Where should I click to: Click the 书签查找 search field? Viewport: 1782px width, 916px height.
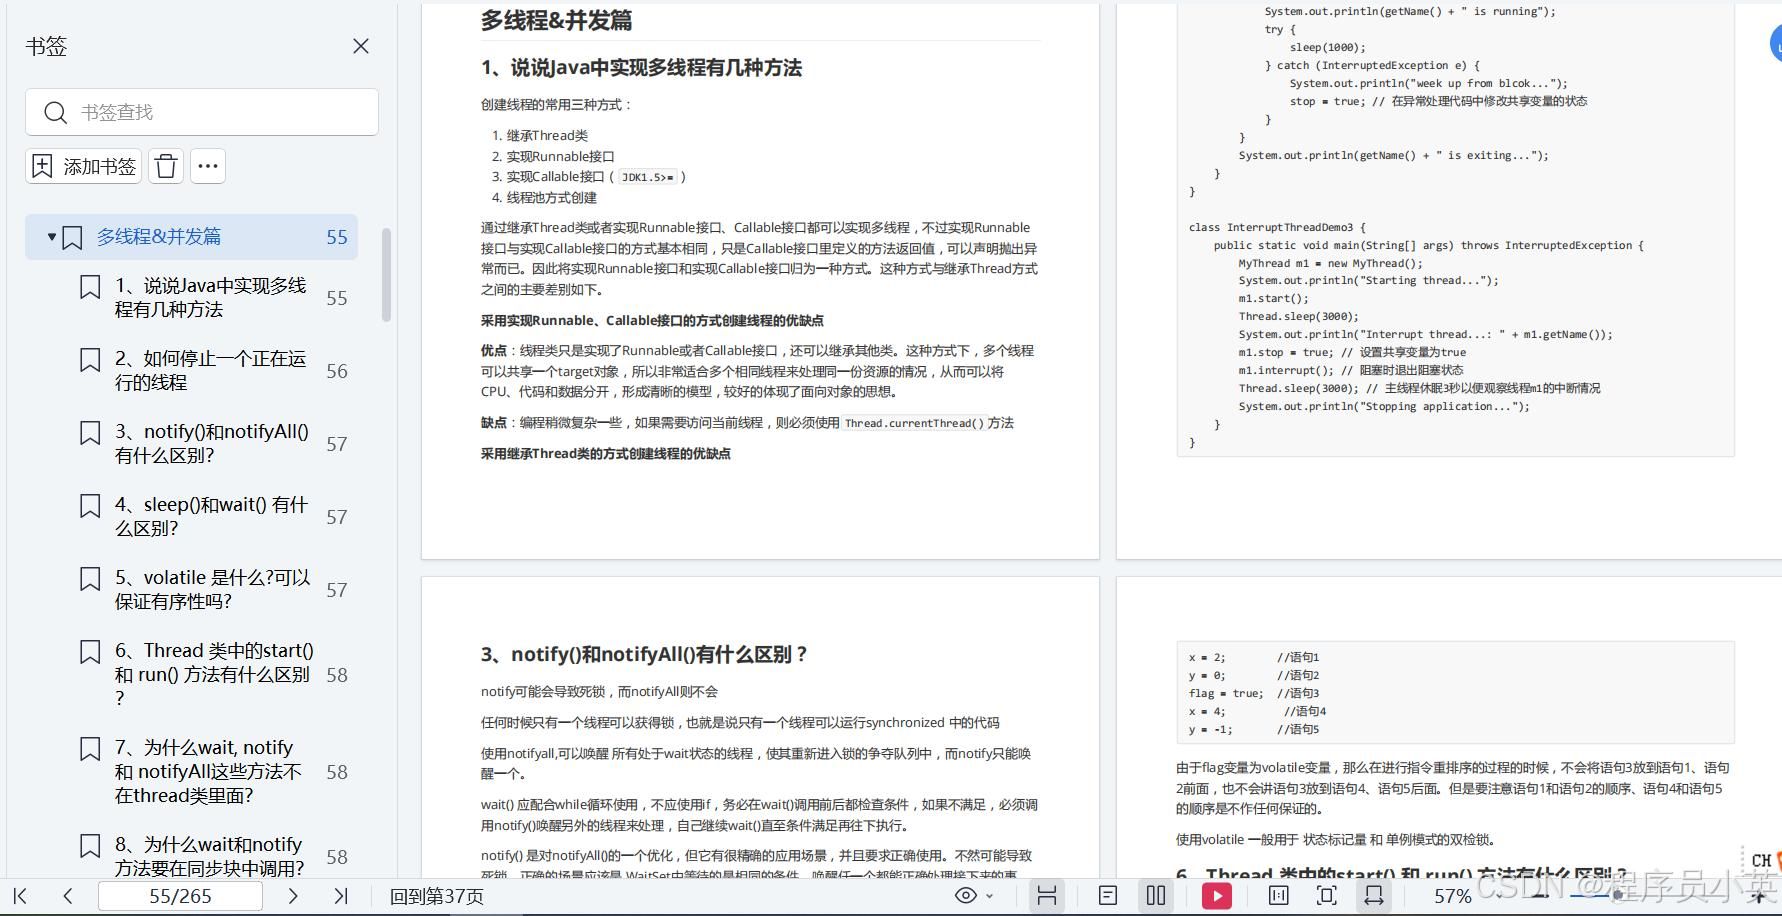point(202,112)
